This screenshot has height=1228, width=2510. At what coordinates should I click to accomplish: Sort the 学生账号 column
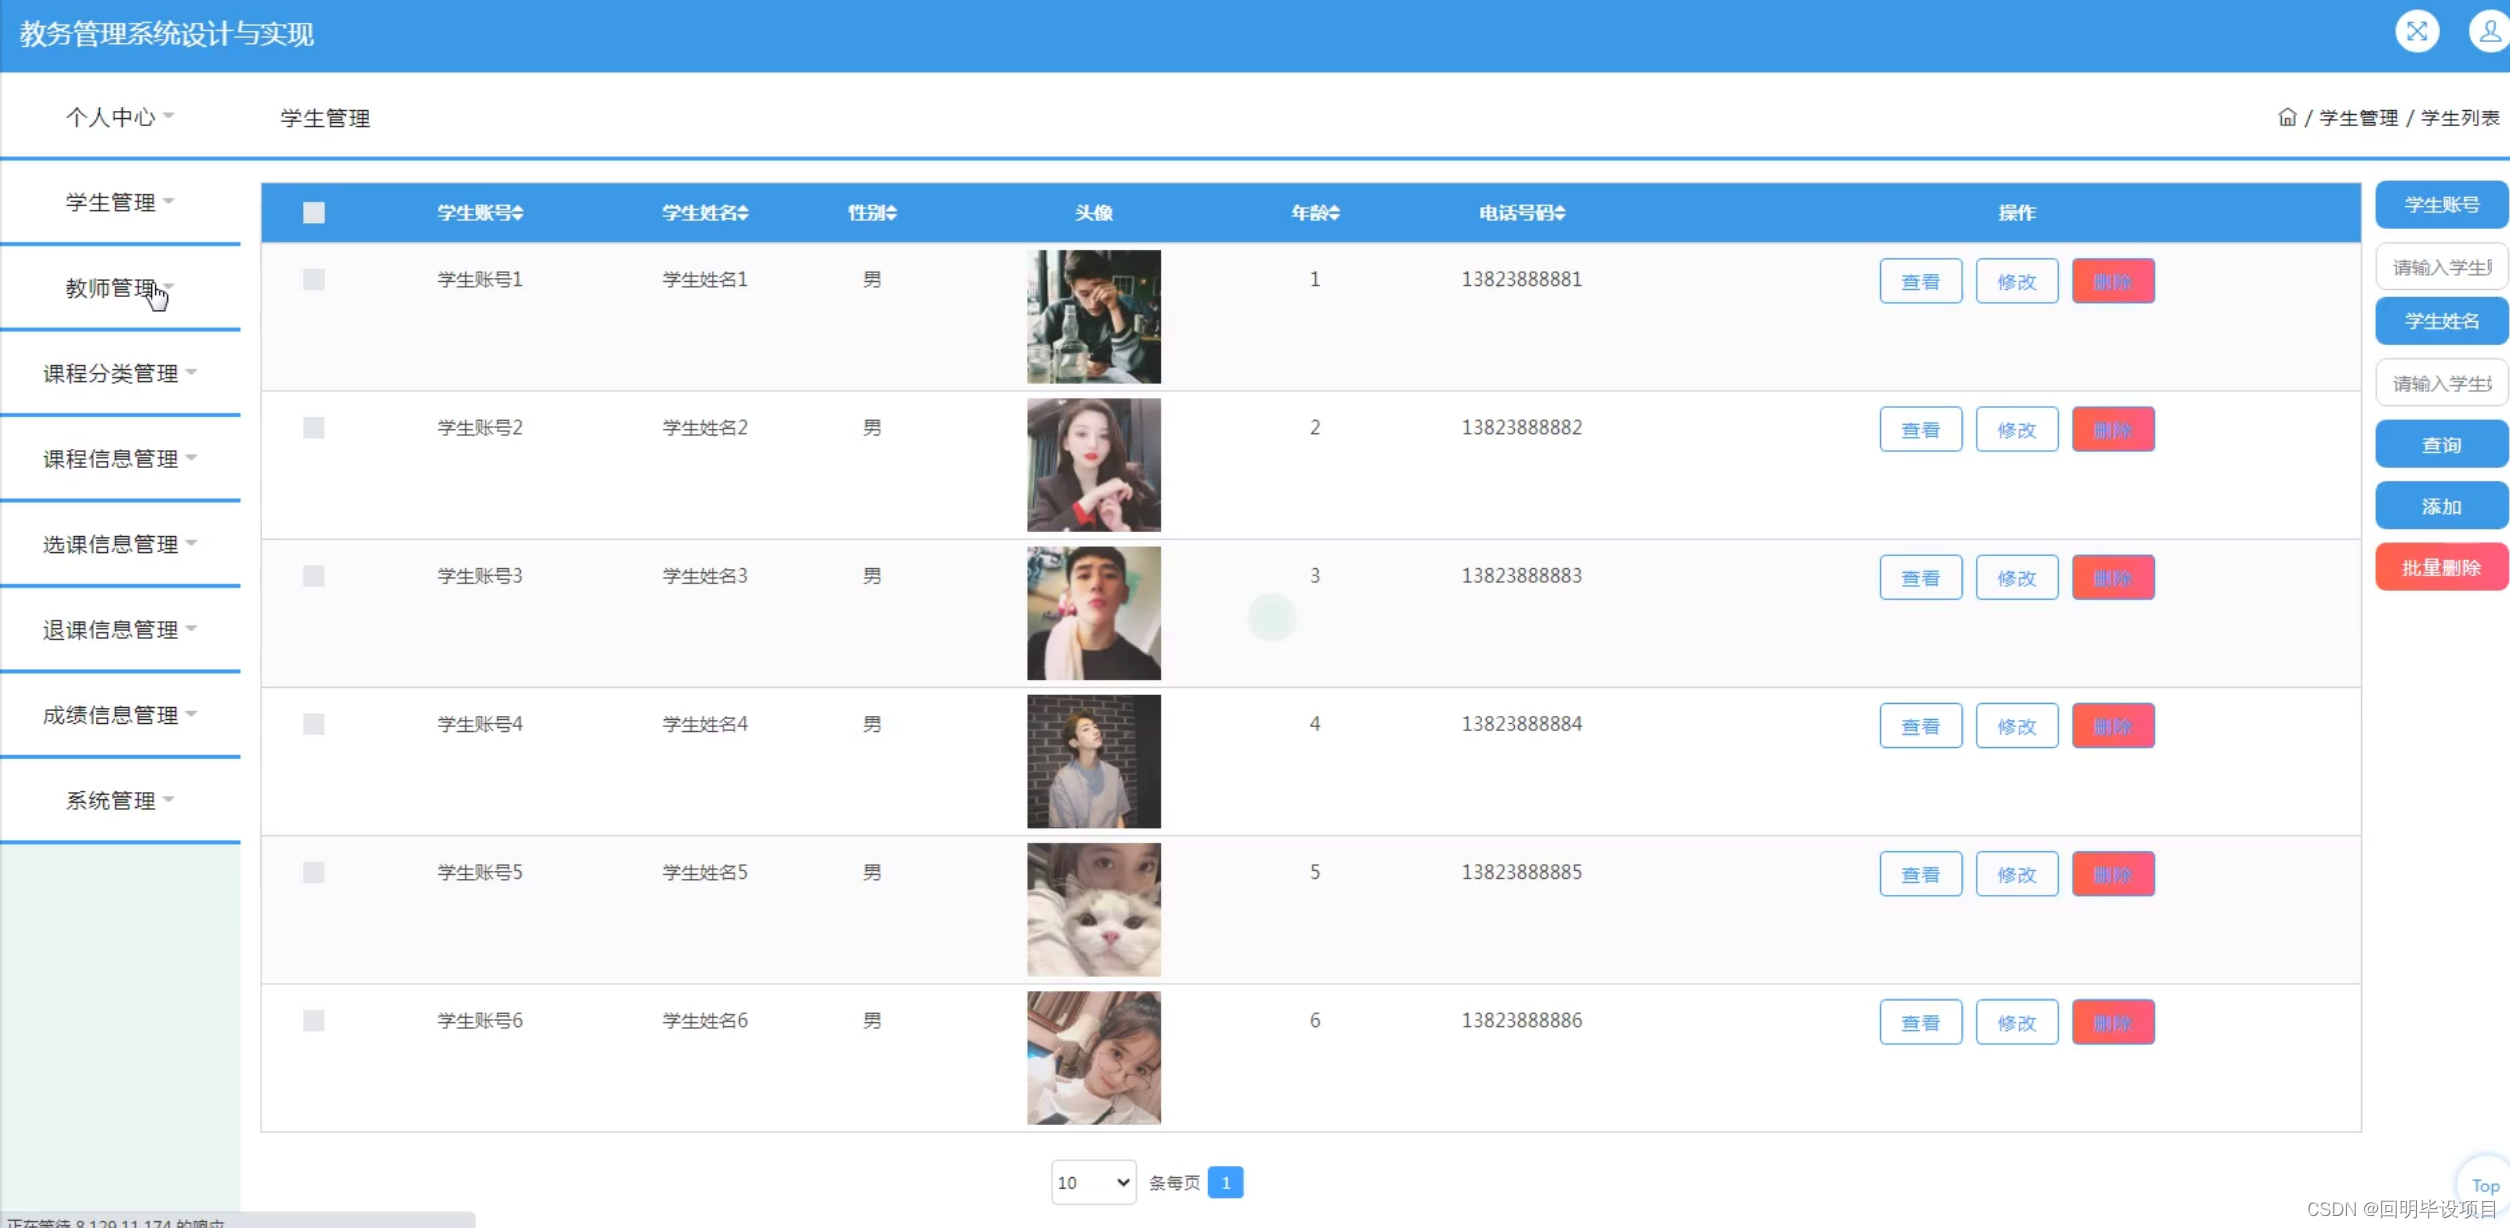(479, 213)
